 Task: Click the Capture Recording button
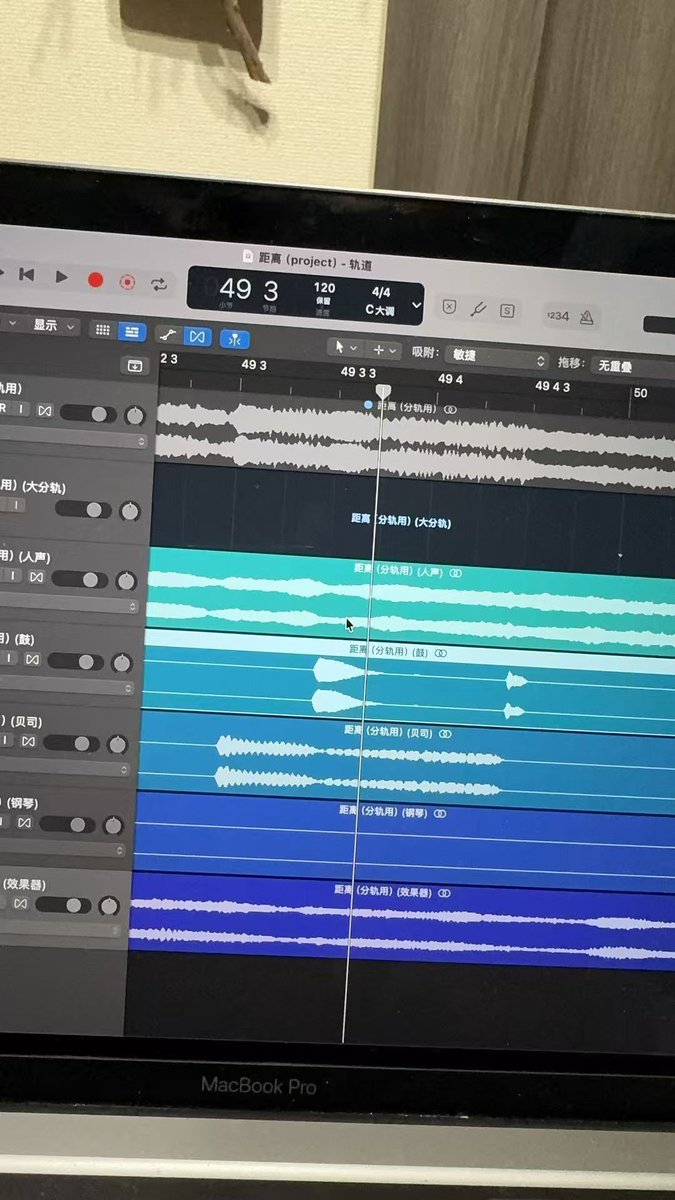pyautogui.click(x=127, y=283)
